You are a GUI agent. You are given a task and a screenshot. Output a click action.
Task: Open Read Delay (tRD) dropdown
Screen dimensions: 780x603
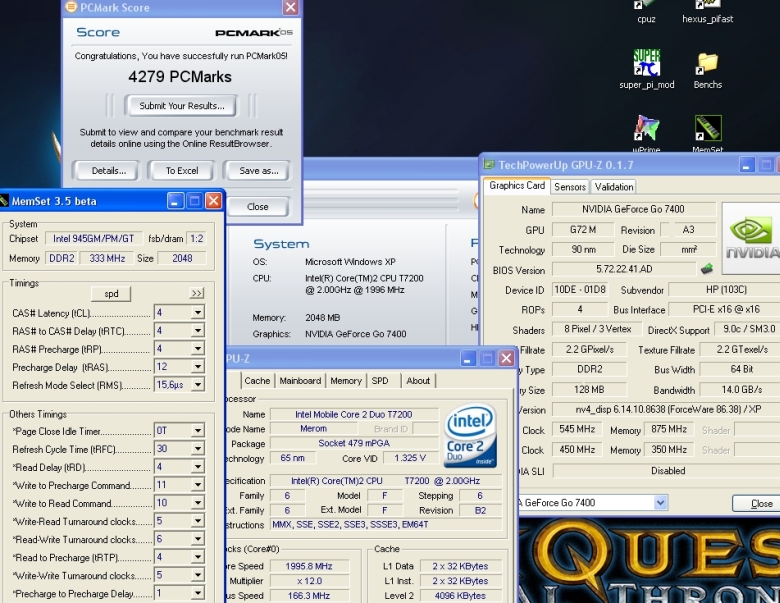coord(197,467)
